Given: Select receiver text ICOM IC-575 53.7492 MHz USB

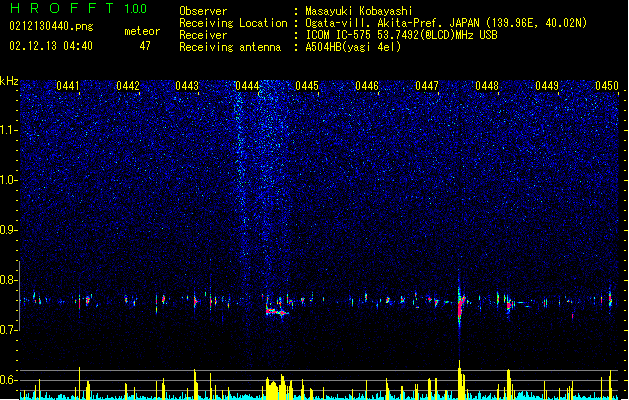Looking at the screenshot, I should (401, 35).
